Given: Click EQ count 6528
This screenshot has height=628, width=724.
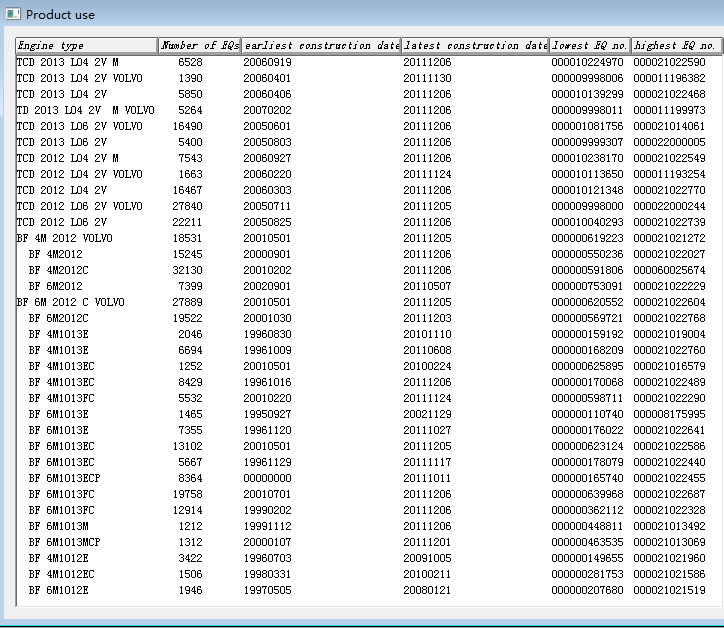Looking at the screenshot, I should click(190, 62).
